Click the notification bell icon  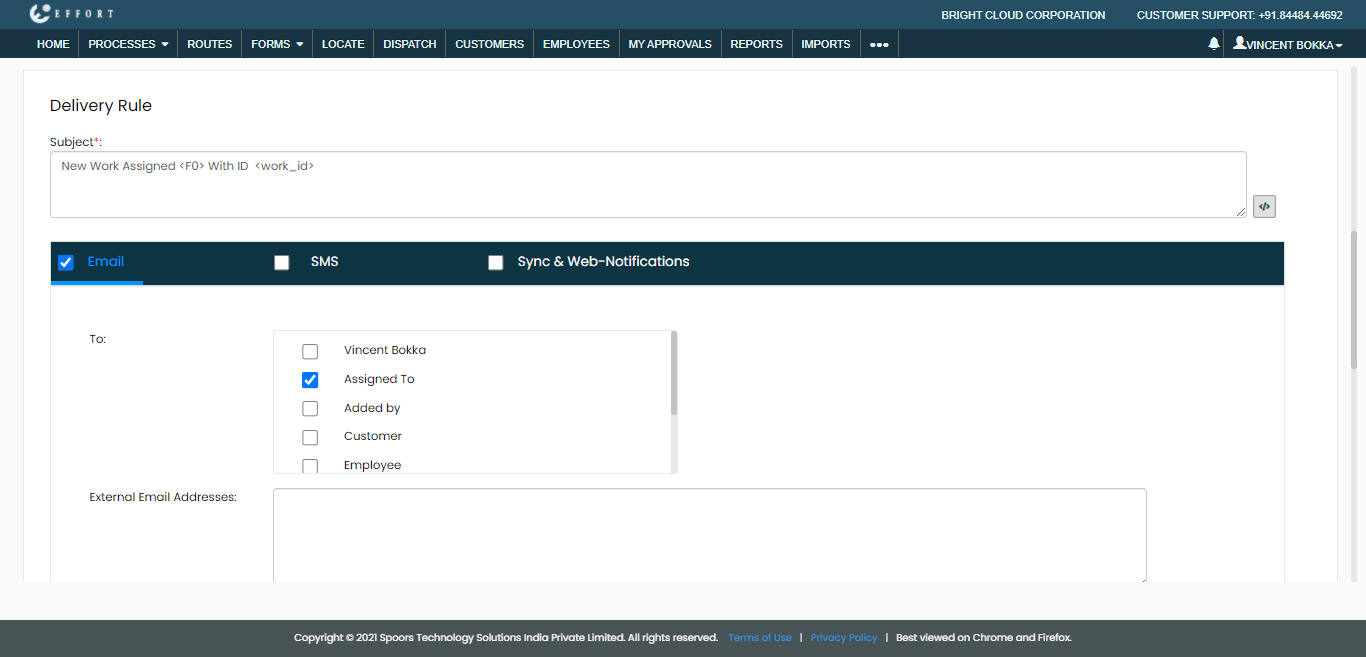[1214, 44]
